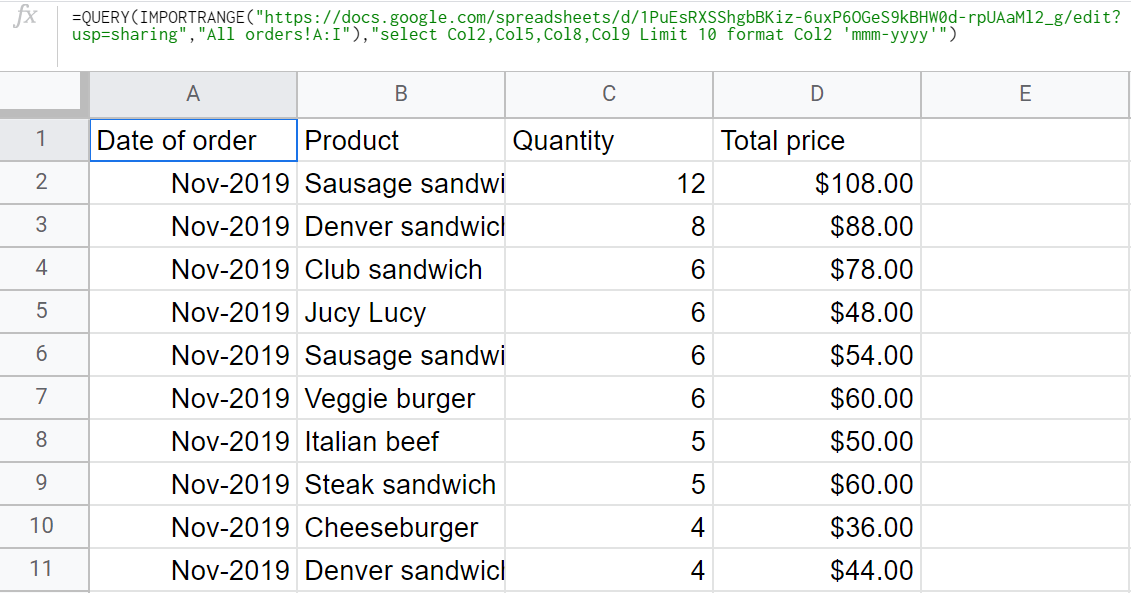Select the Total price header cell
The image size is (1131, 593).
[816, 140]
